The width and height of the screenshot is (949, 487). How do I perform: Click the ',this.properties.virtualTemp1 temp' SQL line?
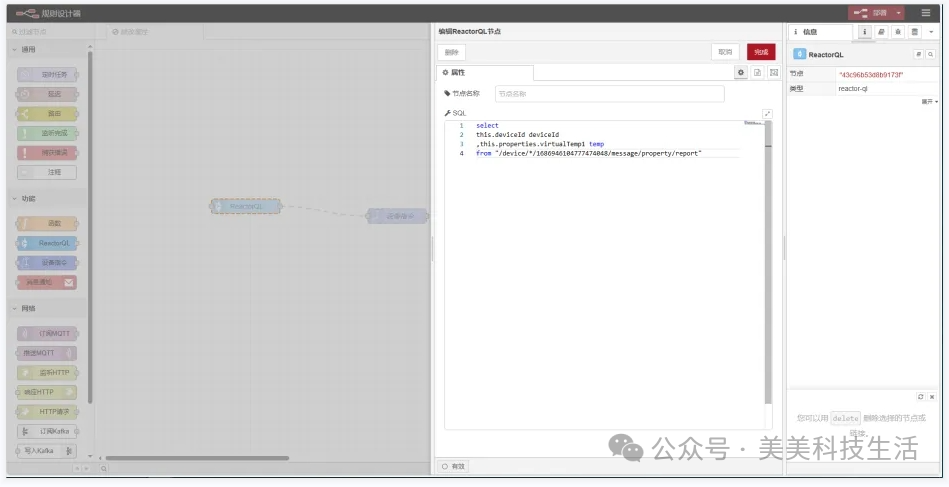[x=540, y=144]
